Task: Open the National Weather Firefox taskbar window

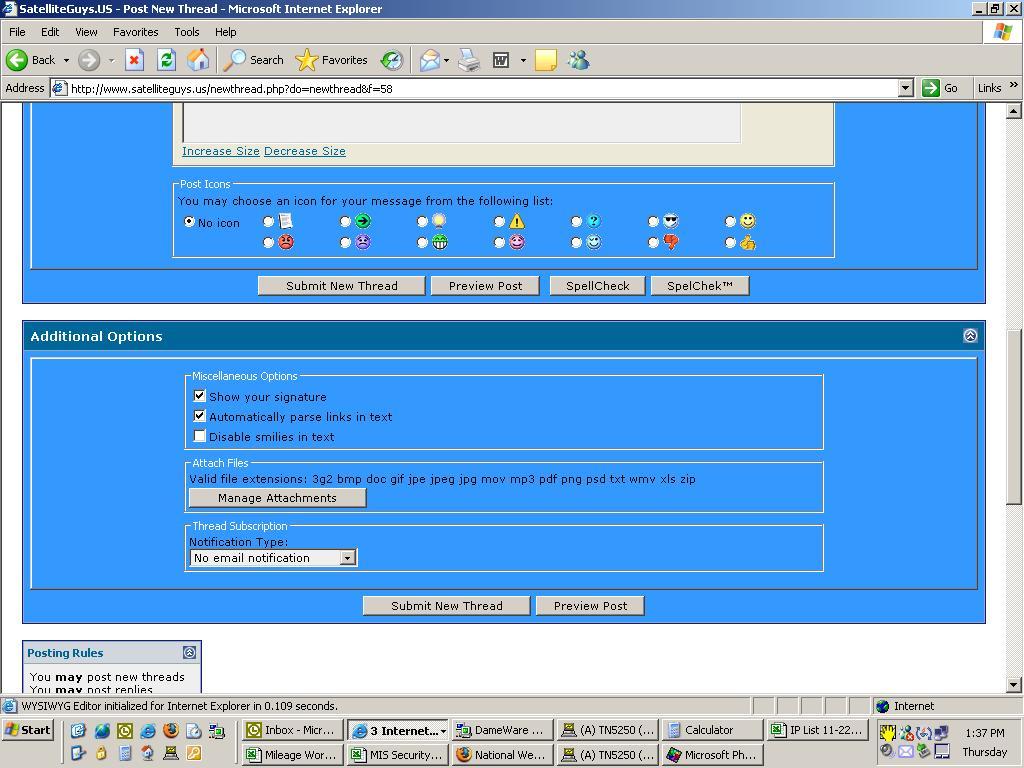Action: click(x=502, y=755)
